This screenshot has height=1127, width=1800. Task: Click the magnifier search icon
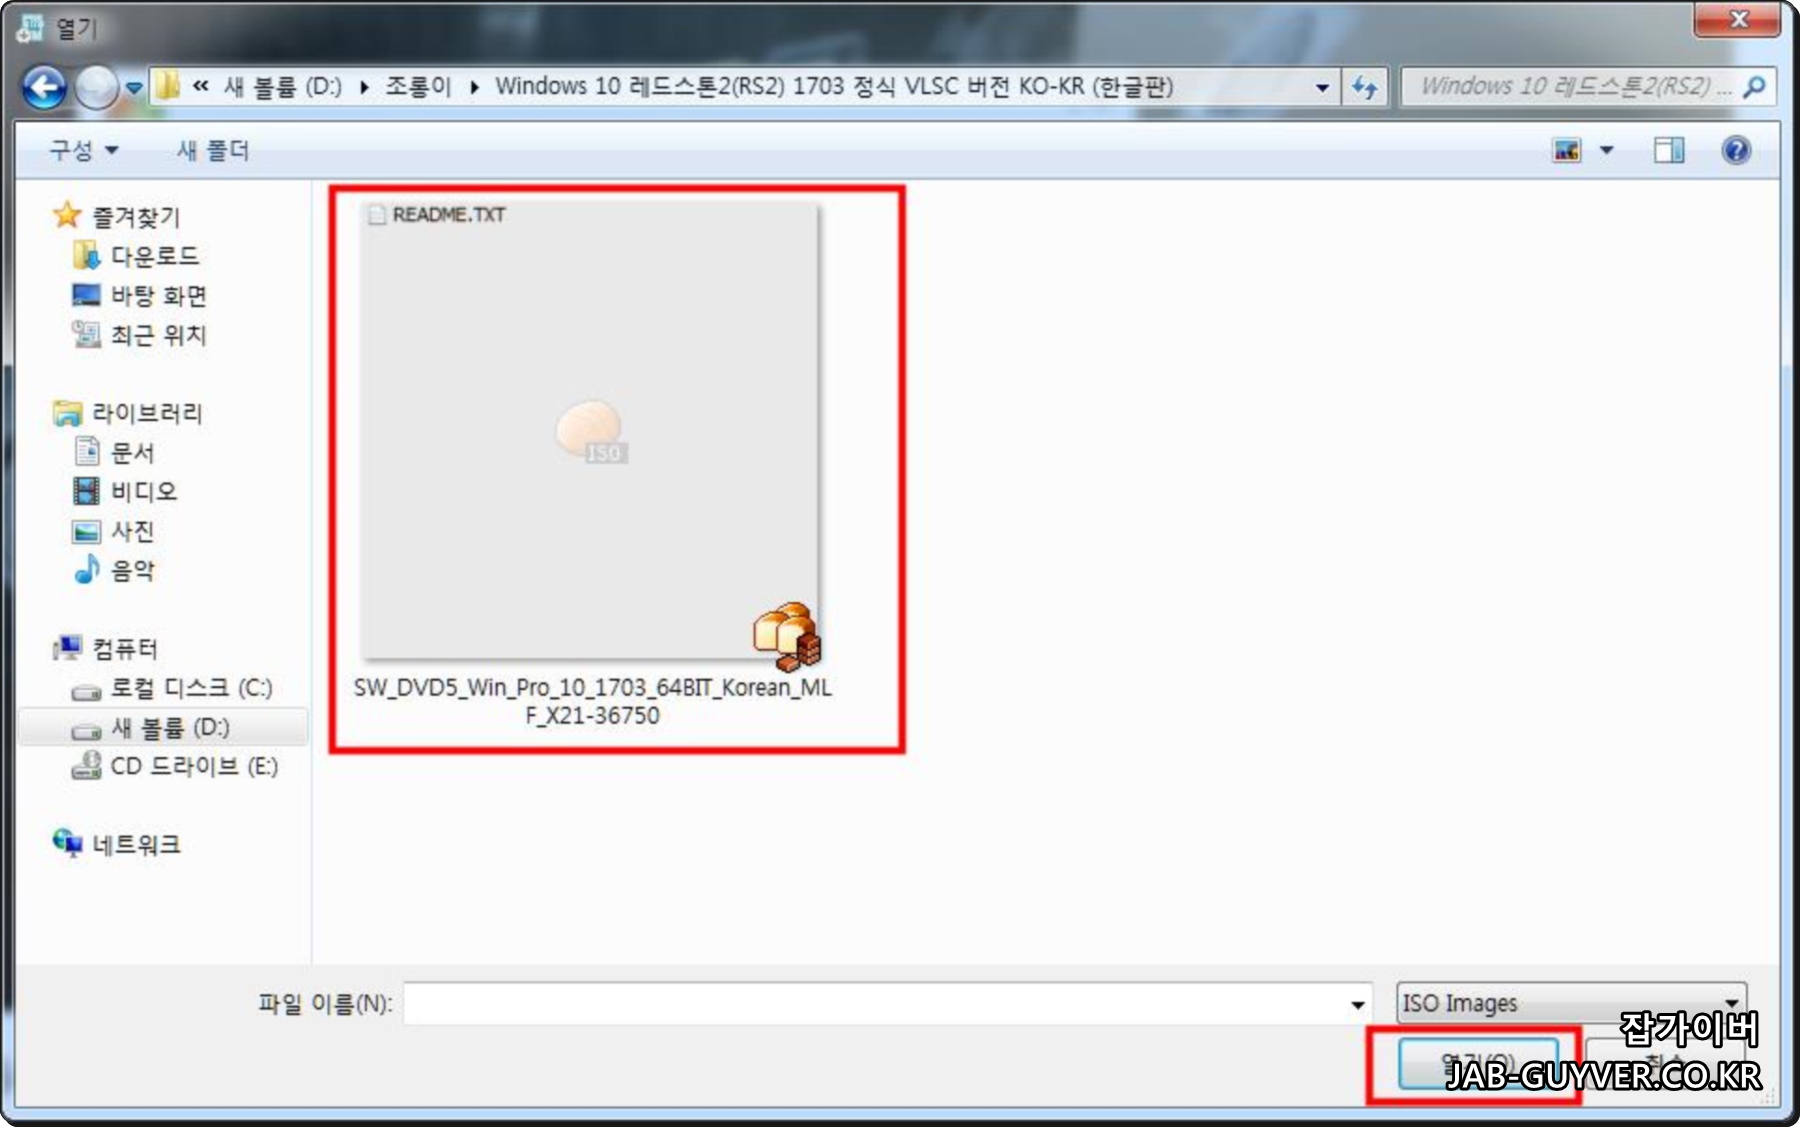pyautogui.click(x=1754, y=87)
